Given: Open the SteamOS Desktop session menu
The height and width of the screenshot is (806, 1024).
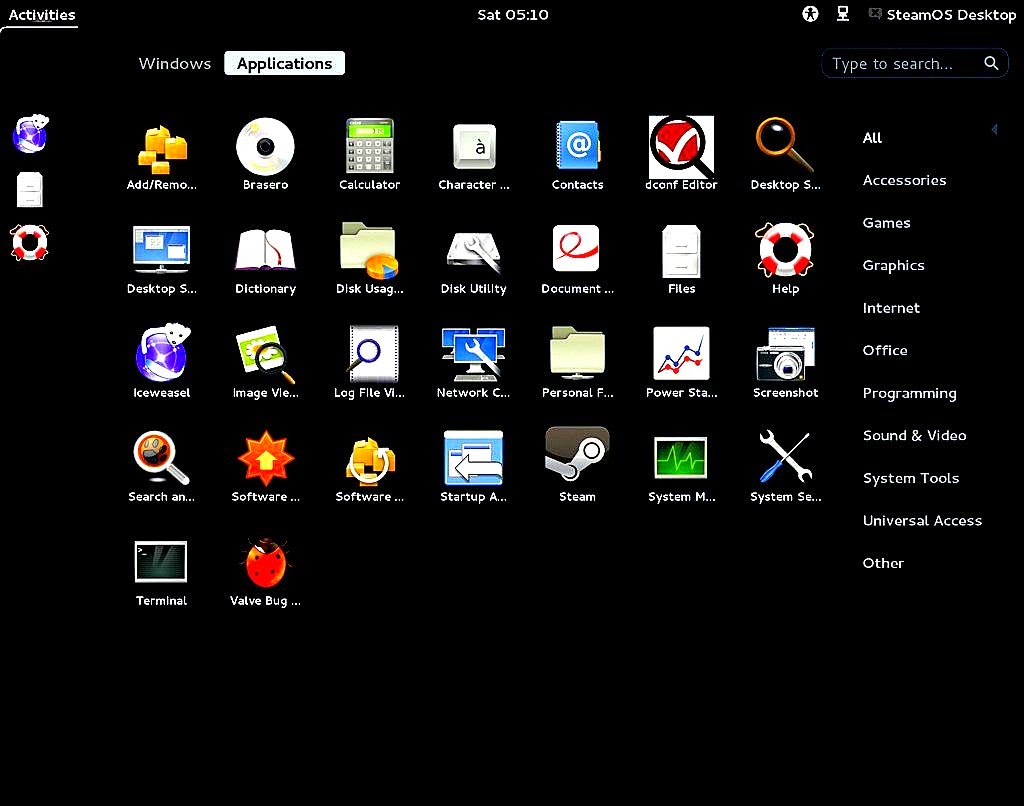Looking at the screenshot, I should coord(941,14).
